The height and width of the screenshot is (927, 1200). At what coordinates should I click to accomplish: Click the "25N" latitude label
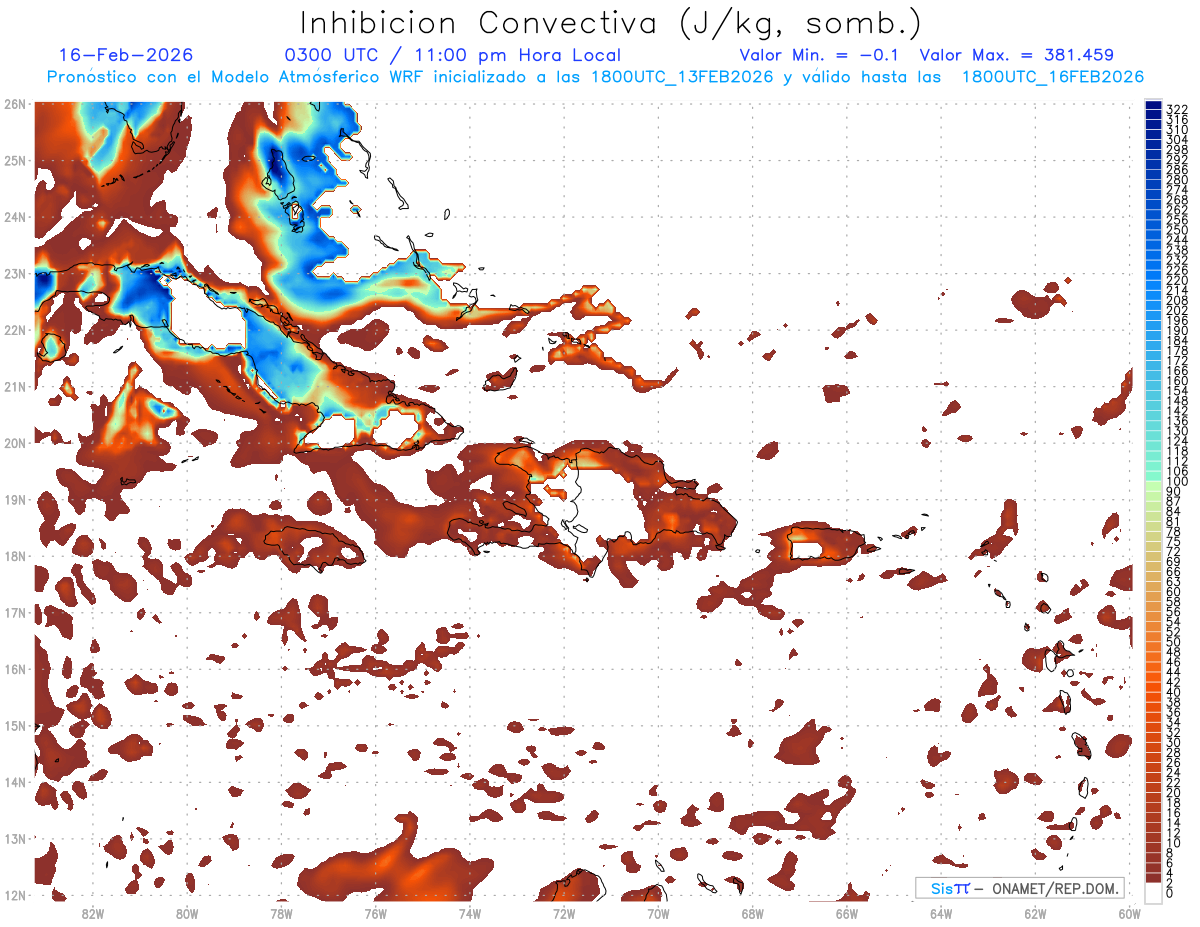pyautogui.click(x=14, y=160)
